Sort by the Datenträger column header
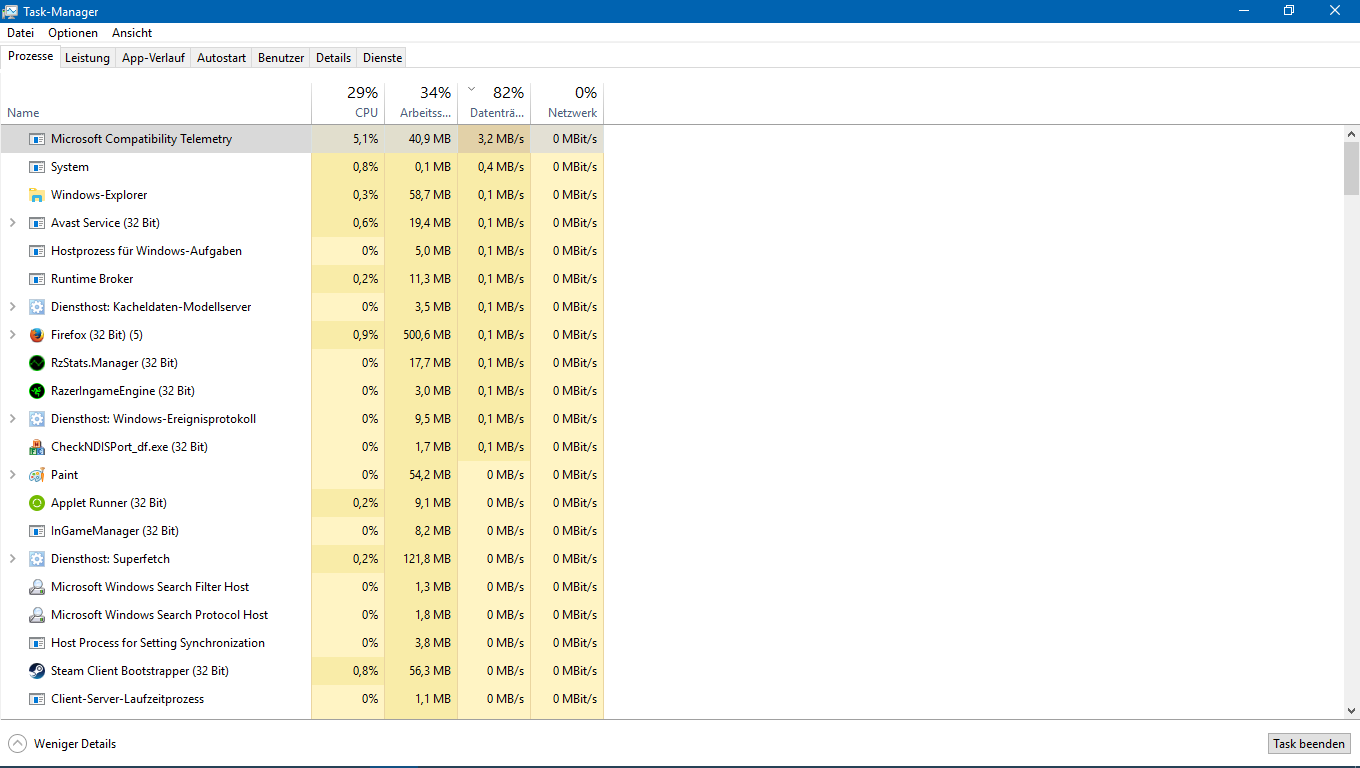This screenshot has width=1360, height=768. (494, 102)
